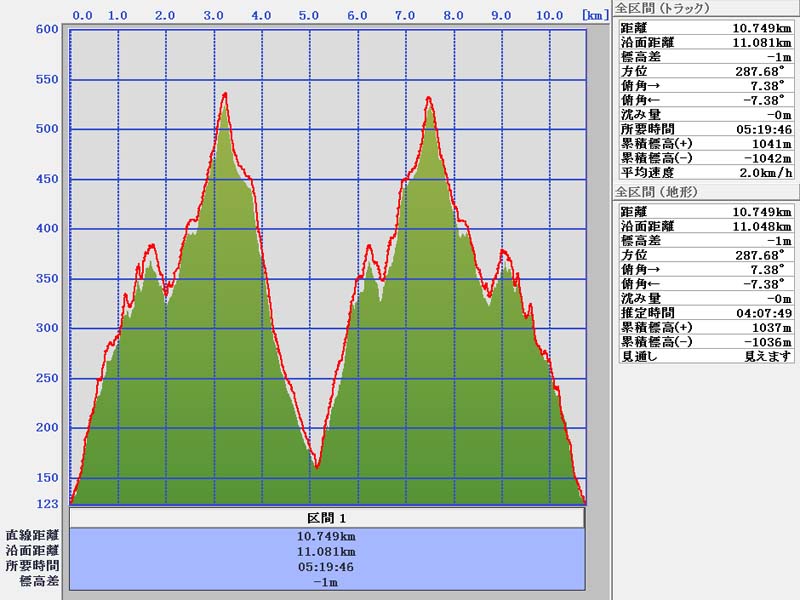Click the 123 minimum elevation axis label
This screenshot has width=800, height=600.
point(47,504)
